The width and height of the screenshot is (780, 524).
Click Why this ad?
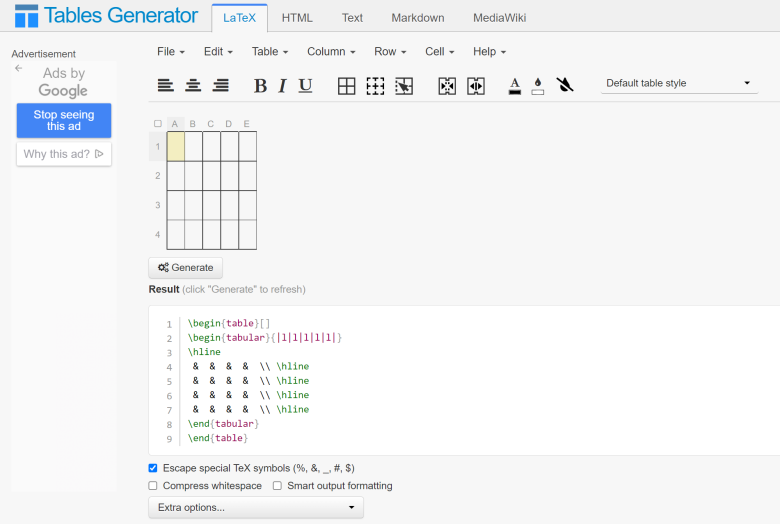coord(64,154)
